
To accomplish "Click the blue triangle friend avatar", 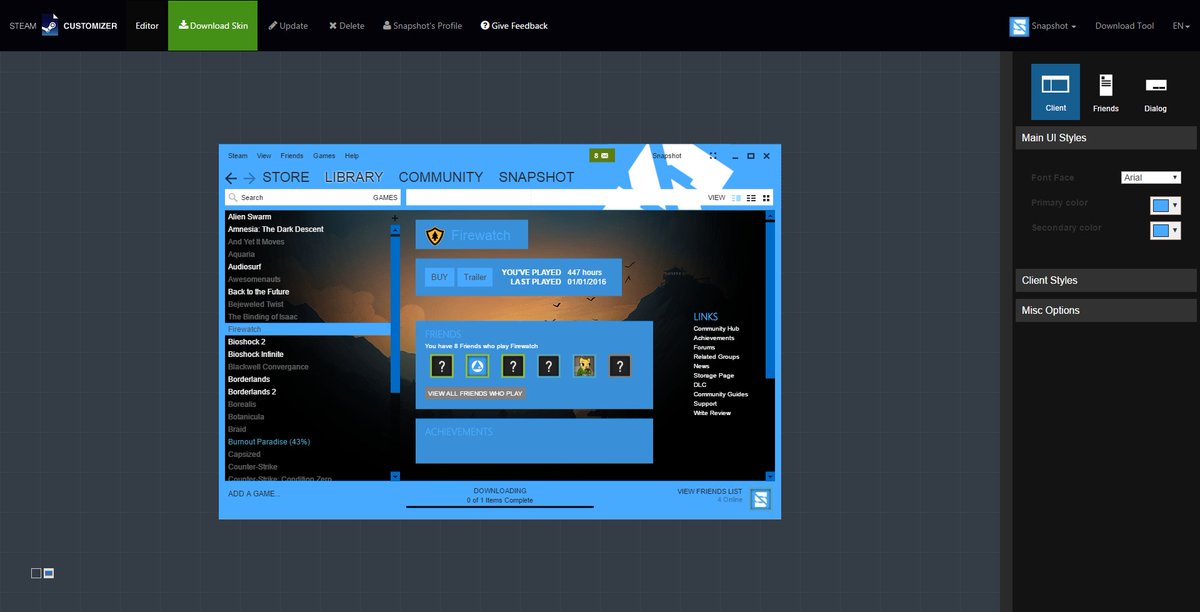I will 477,366.
